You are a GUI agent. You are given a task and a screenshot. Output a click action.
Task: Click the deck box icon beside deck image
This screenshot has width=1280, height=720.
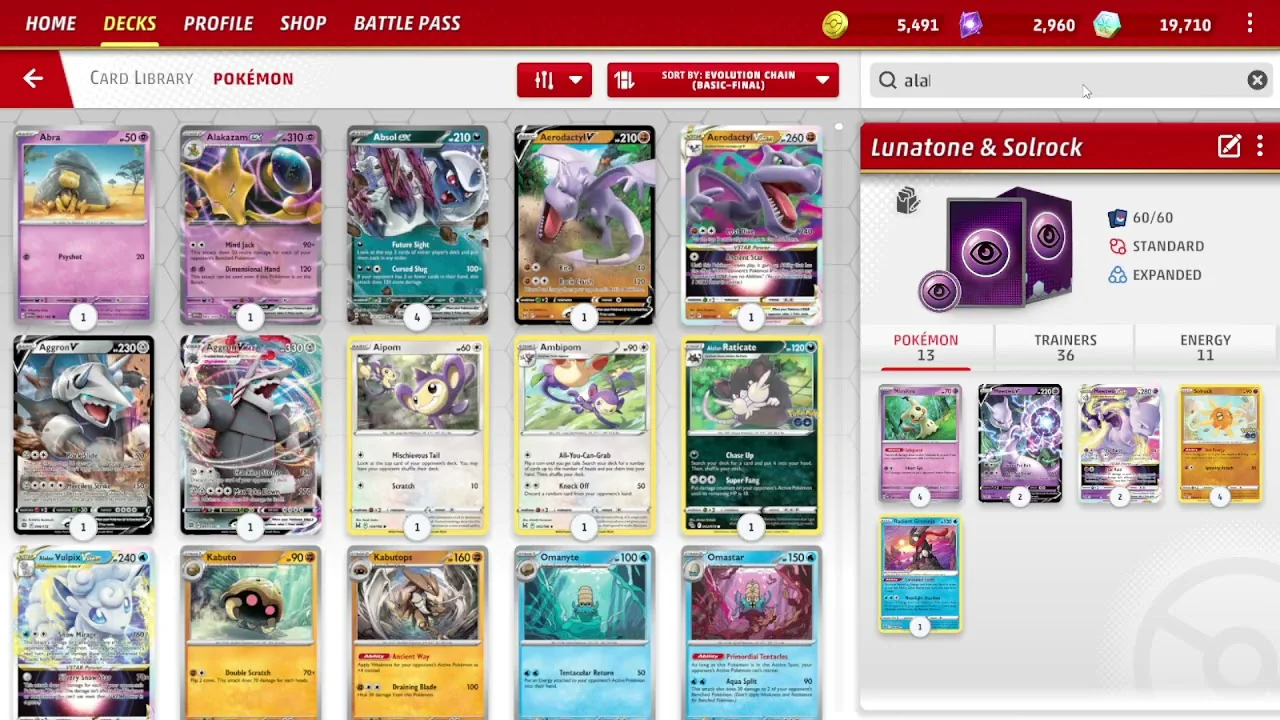[907, 201]
